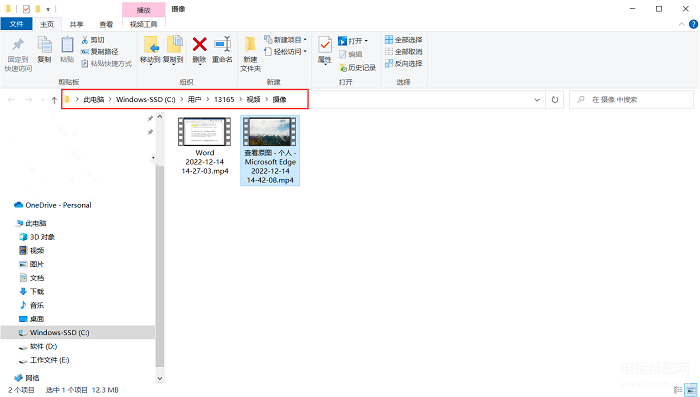
Task: Switch to the Home ribbon tab
Action: click(47, 24)
